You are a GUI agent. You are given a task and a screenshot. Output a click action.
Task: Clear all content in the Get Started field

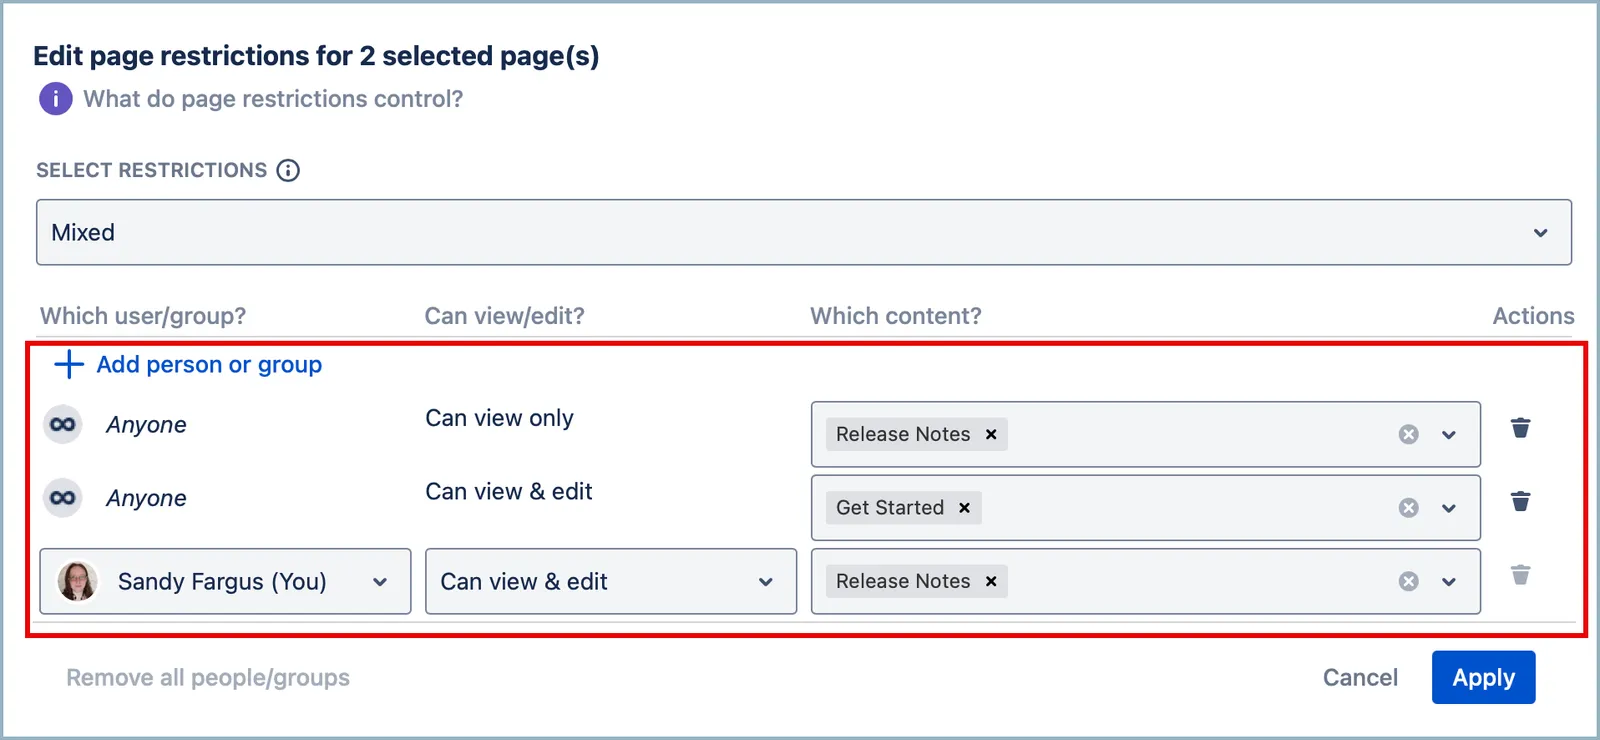click(1409, 508)
